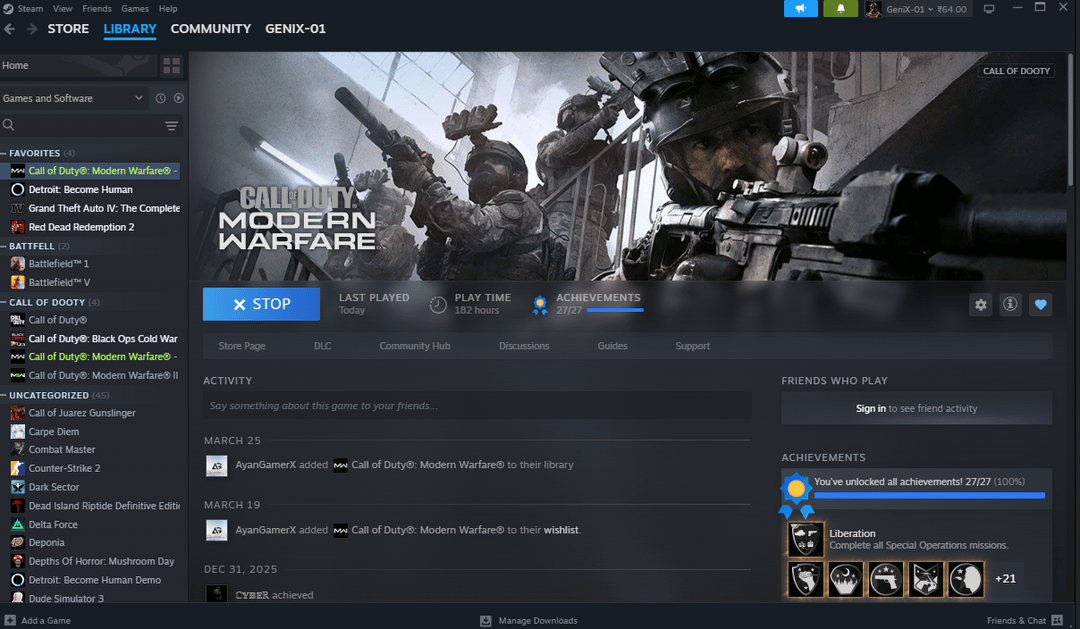The image size is (1080, 629).
Task: Open the Games and Software dropdown
Action: 73,98
